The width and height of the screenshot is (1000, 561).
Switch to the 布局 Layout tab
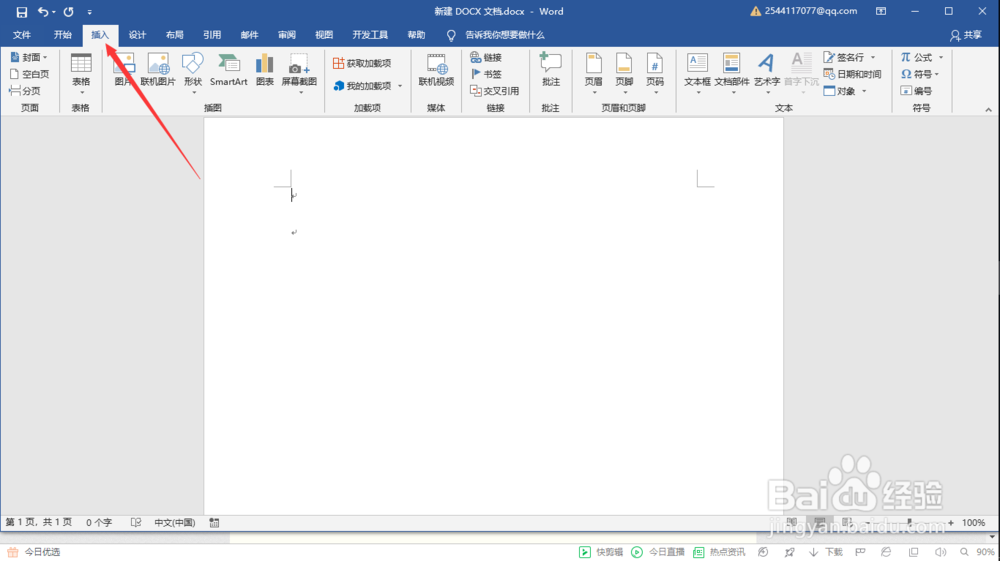pos(174,35)
